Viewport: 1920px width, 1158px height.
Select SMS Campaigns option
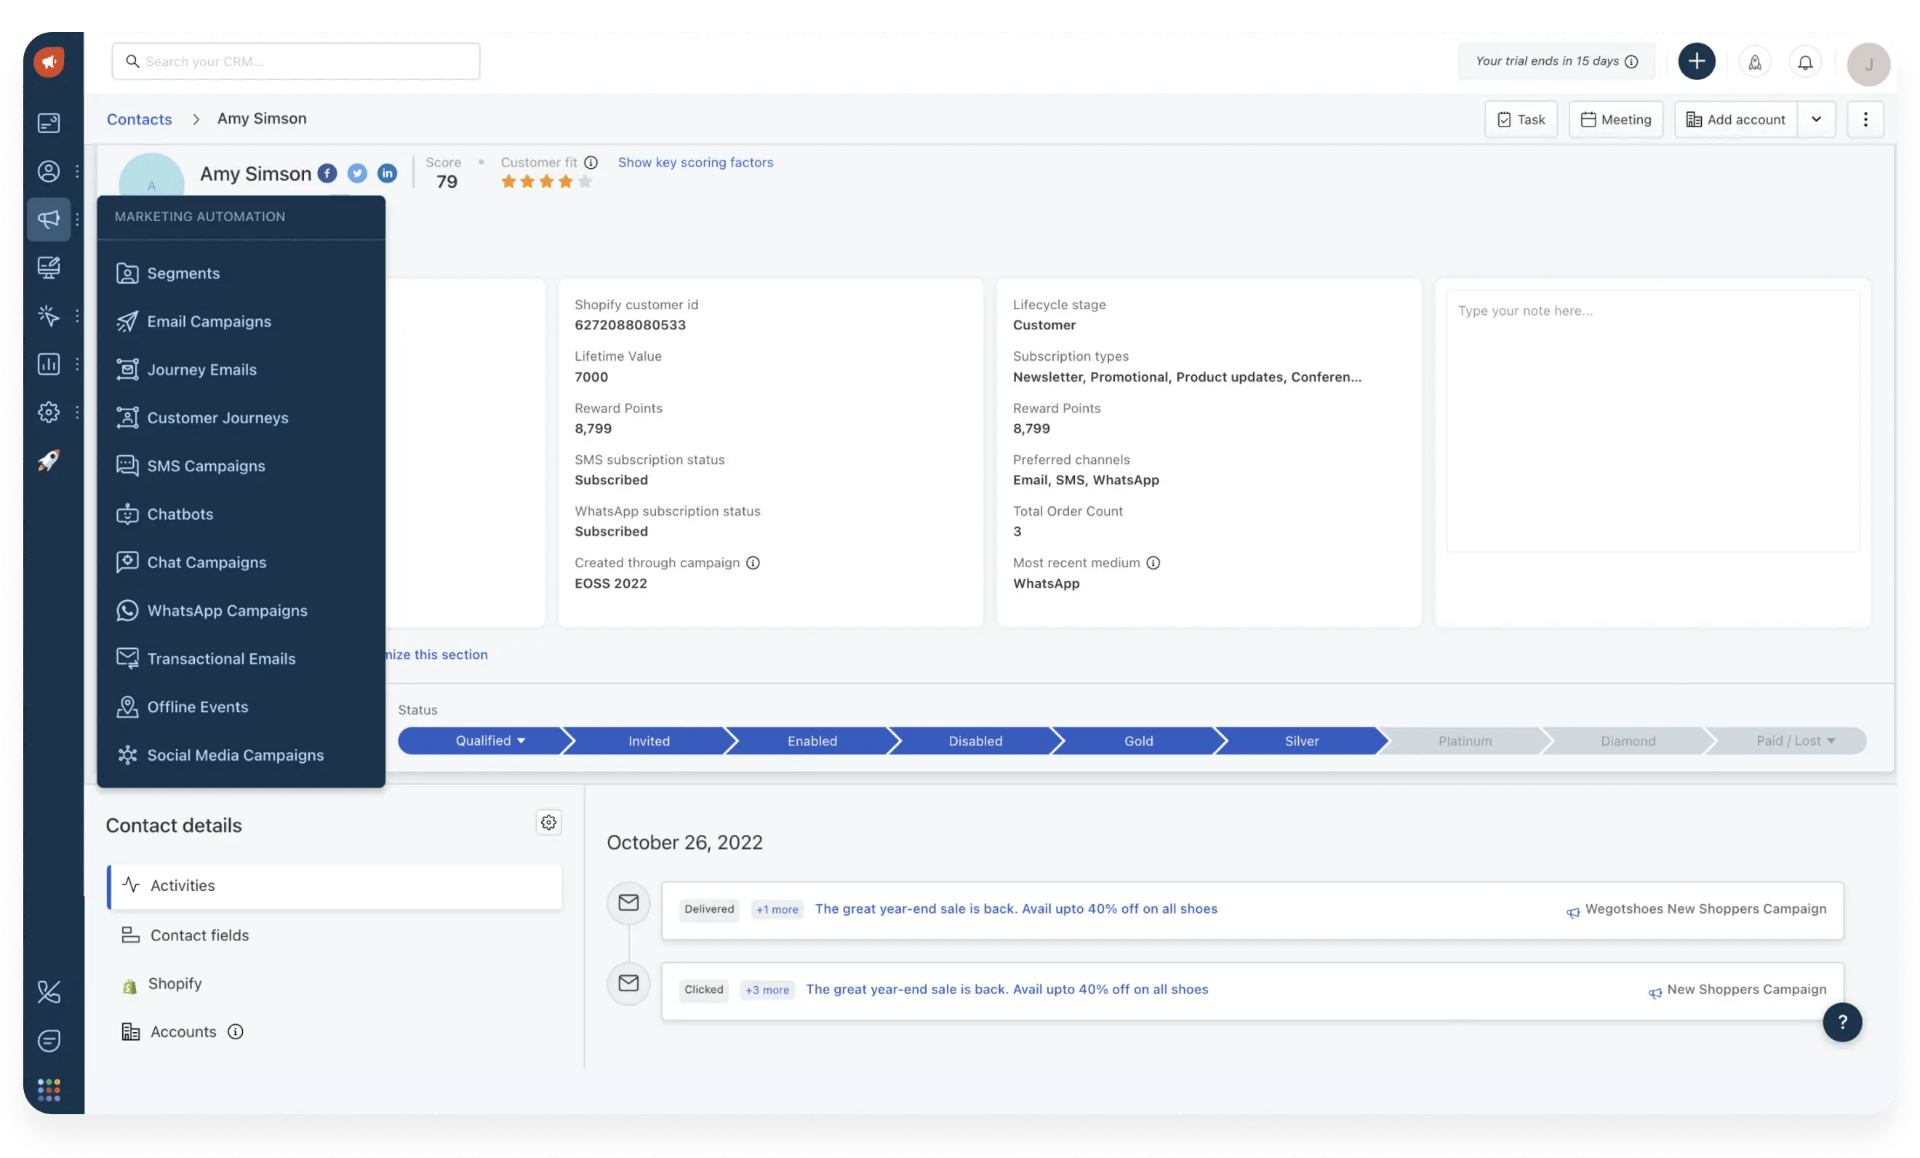coord(206,465)
